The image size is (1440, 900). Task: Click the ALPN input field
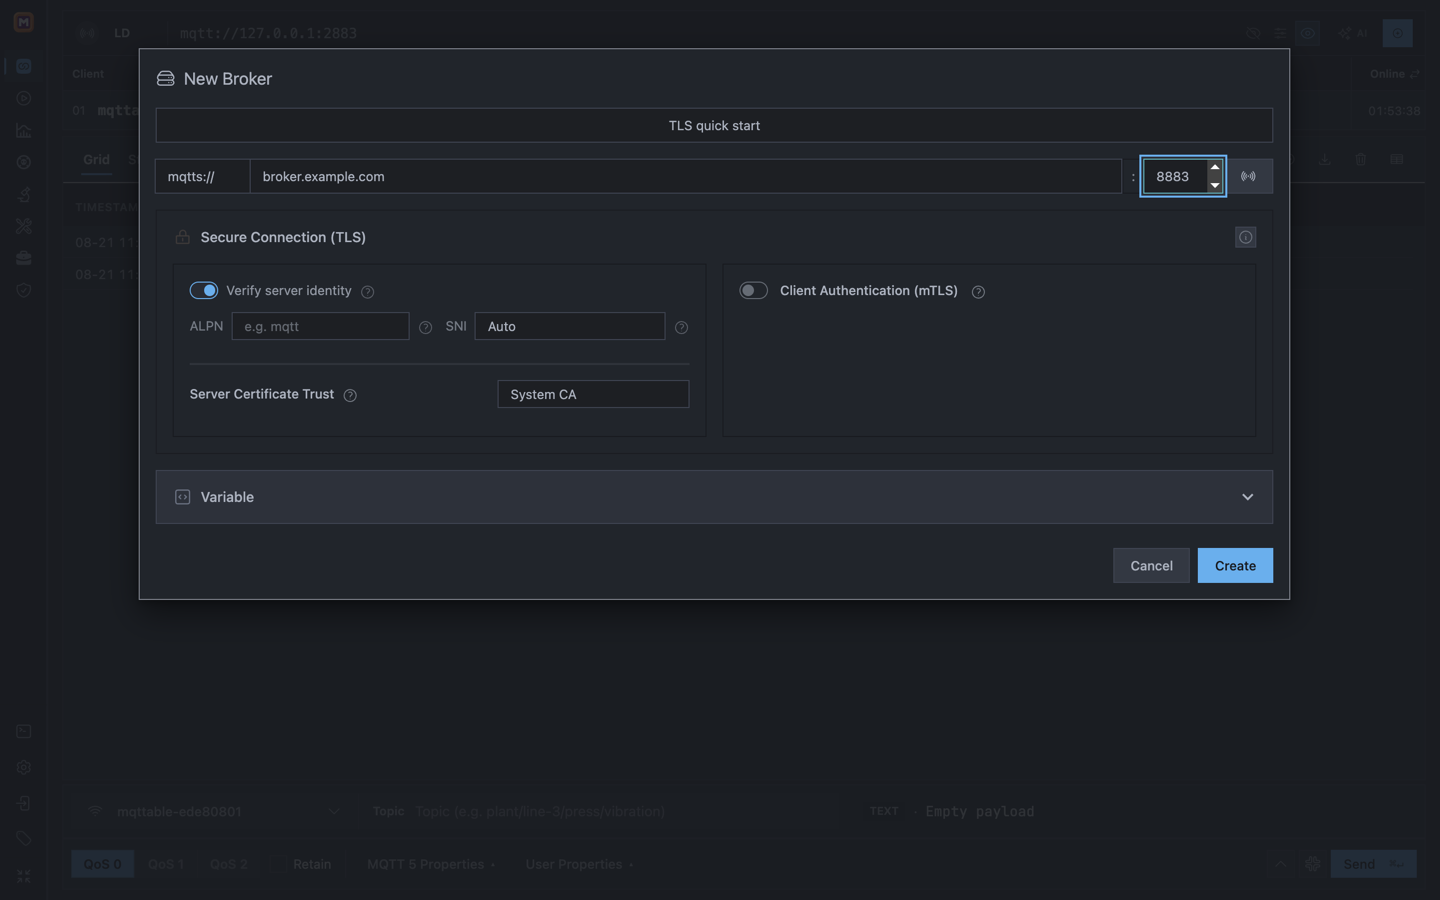pyautogui.click(x=320, y=326)
